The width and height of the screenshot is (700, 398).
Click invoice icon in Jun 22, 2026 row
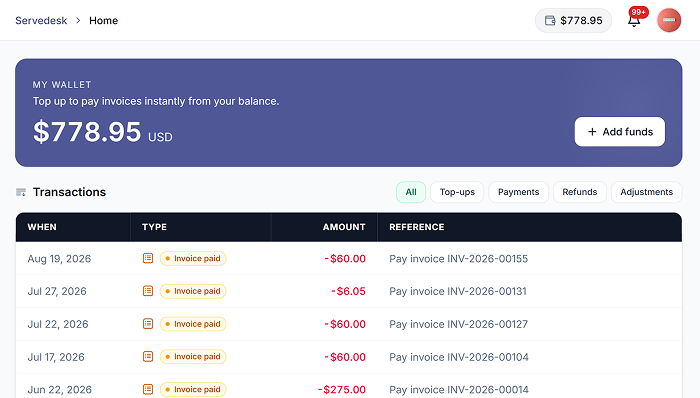[148, 390]
